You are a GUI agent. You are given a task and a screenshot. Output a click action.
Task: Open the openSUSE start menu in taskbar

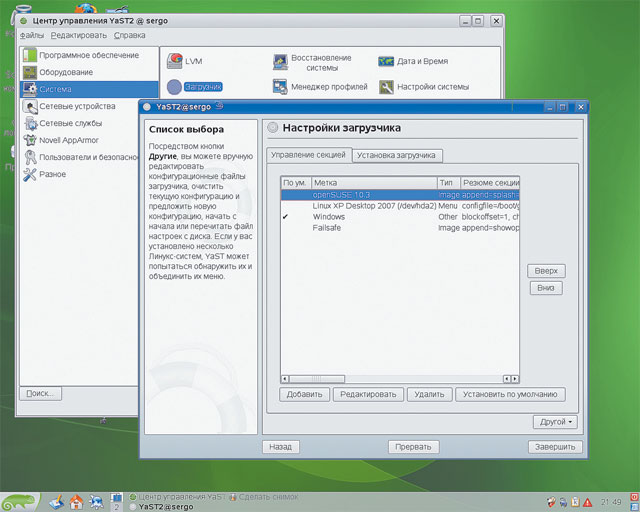point(20,502)
